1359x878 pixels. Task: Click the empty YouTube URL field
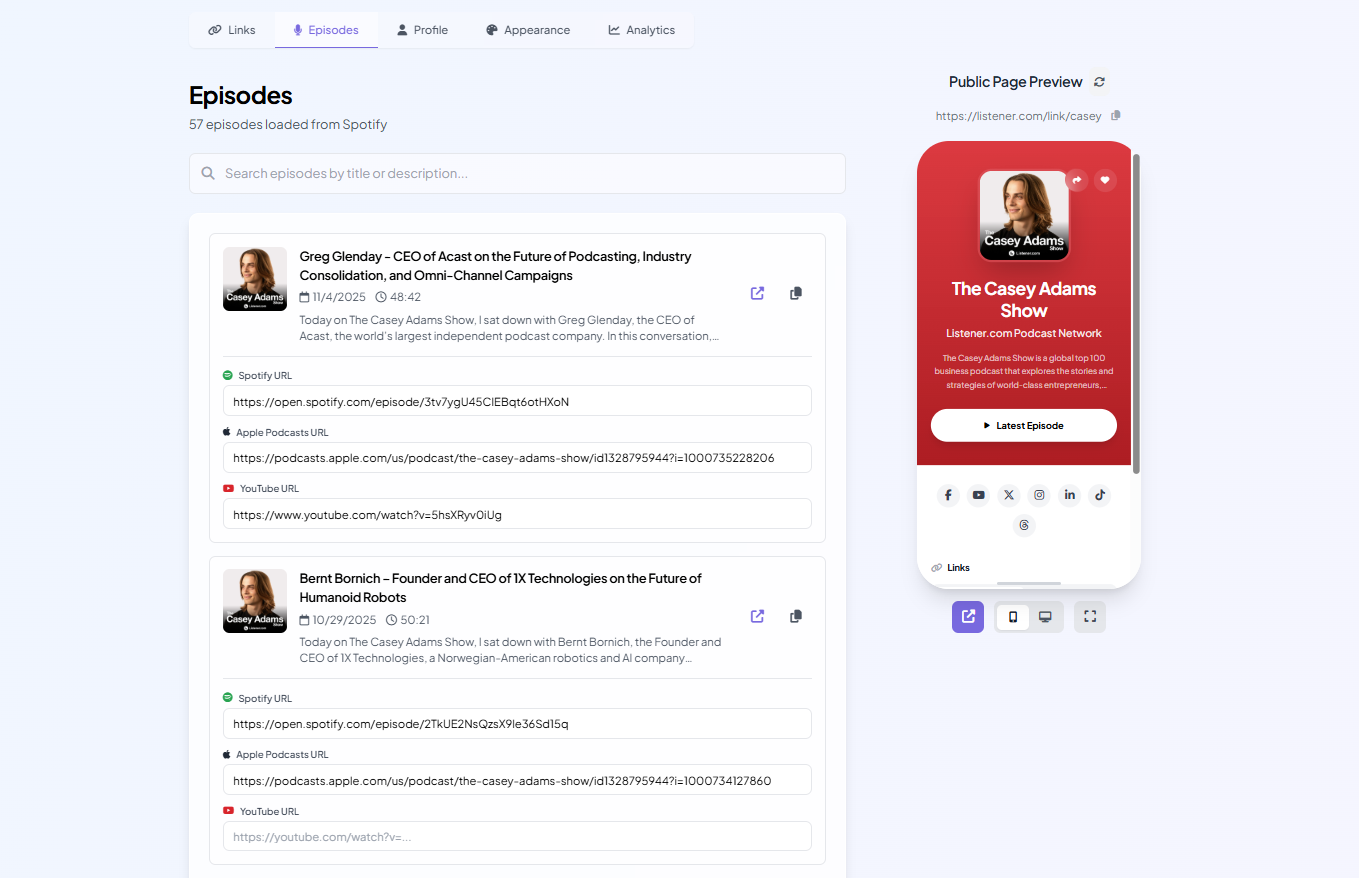(x=517, y=836)
